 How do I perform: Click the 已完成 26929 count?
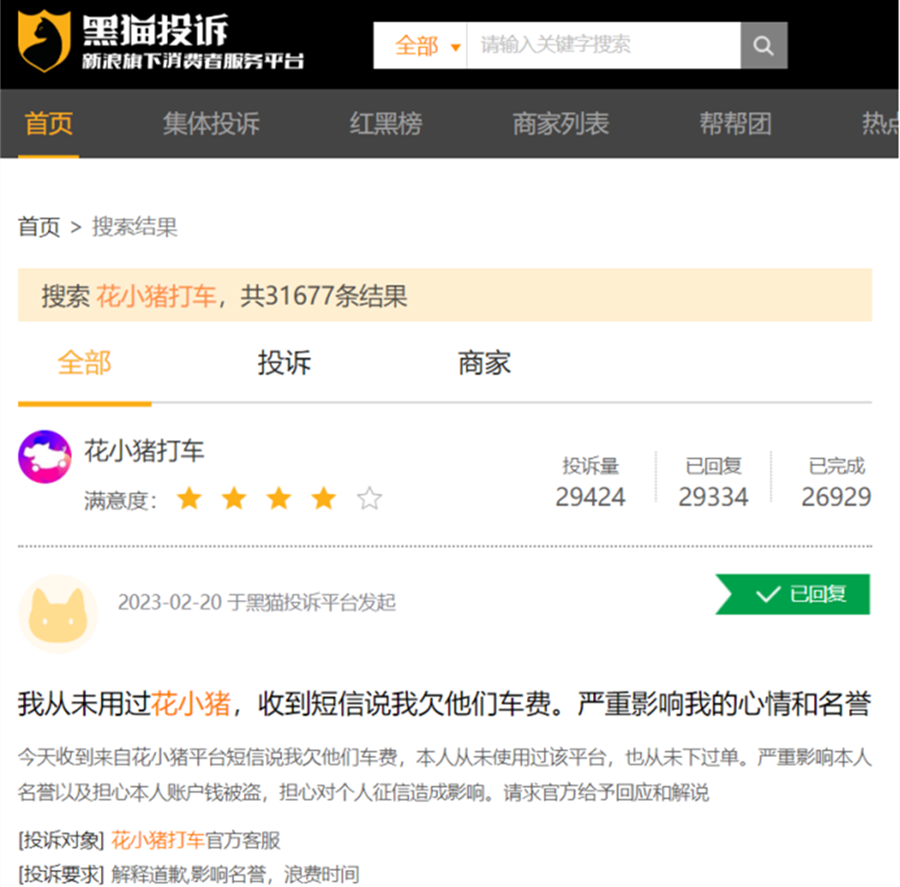tap(836, 482)
